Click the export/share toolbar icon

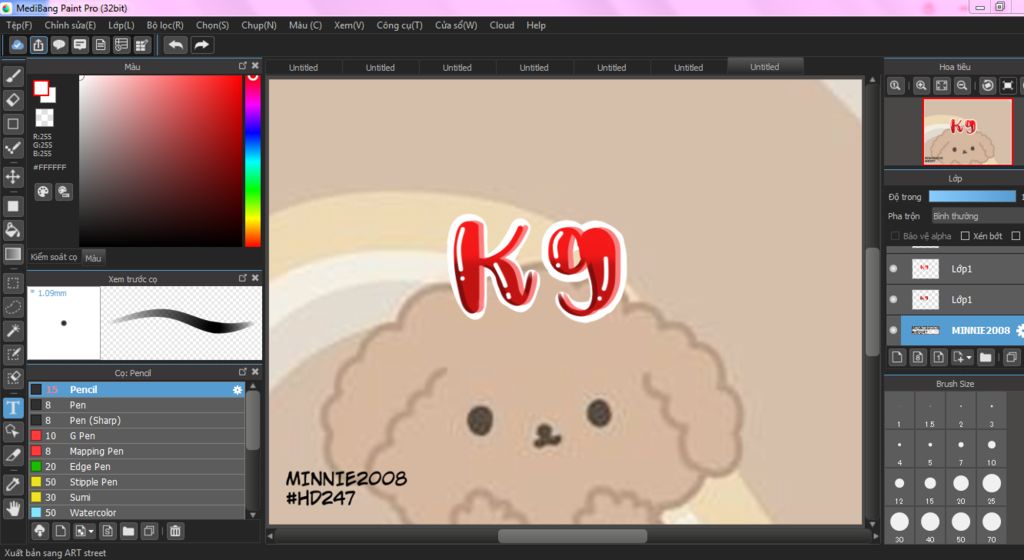[x=39, y=45]
